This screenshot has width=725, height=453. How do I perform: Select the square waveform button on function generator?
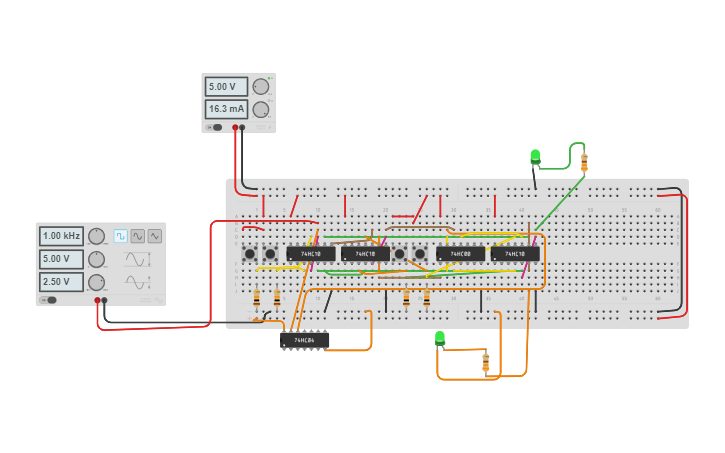point(120,236)
